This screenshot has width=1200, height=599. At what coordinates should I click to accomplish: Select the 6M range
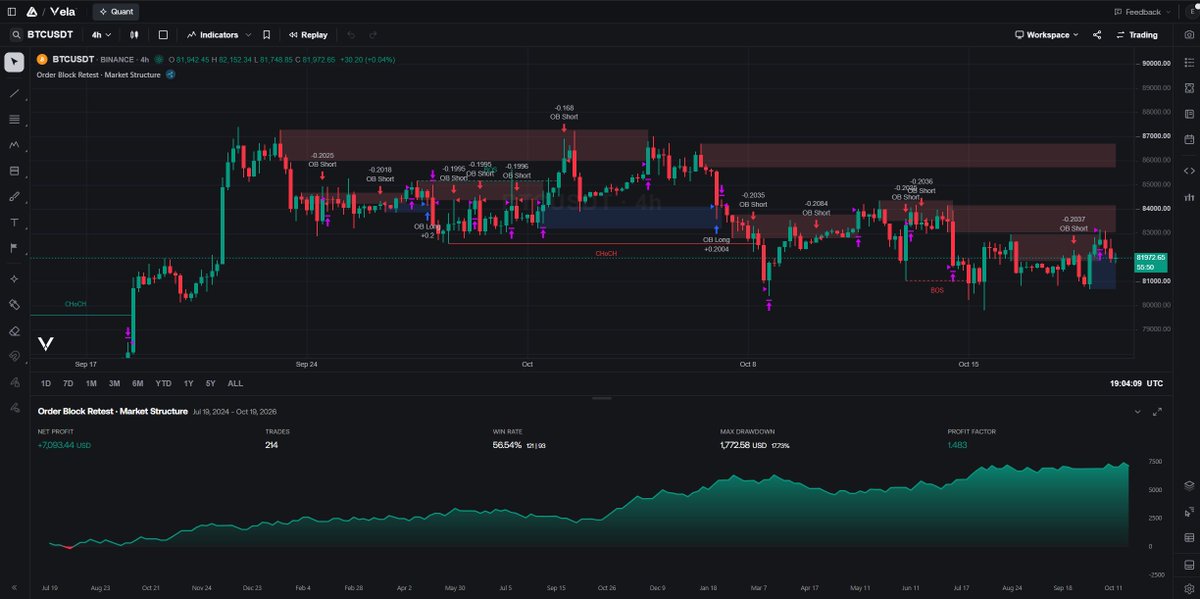137,383
